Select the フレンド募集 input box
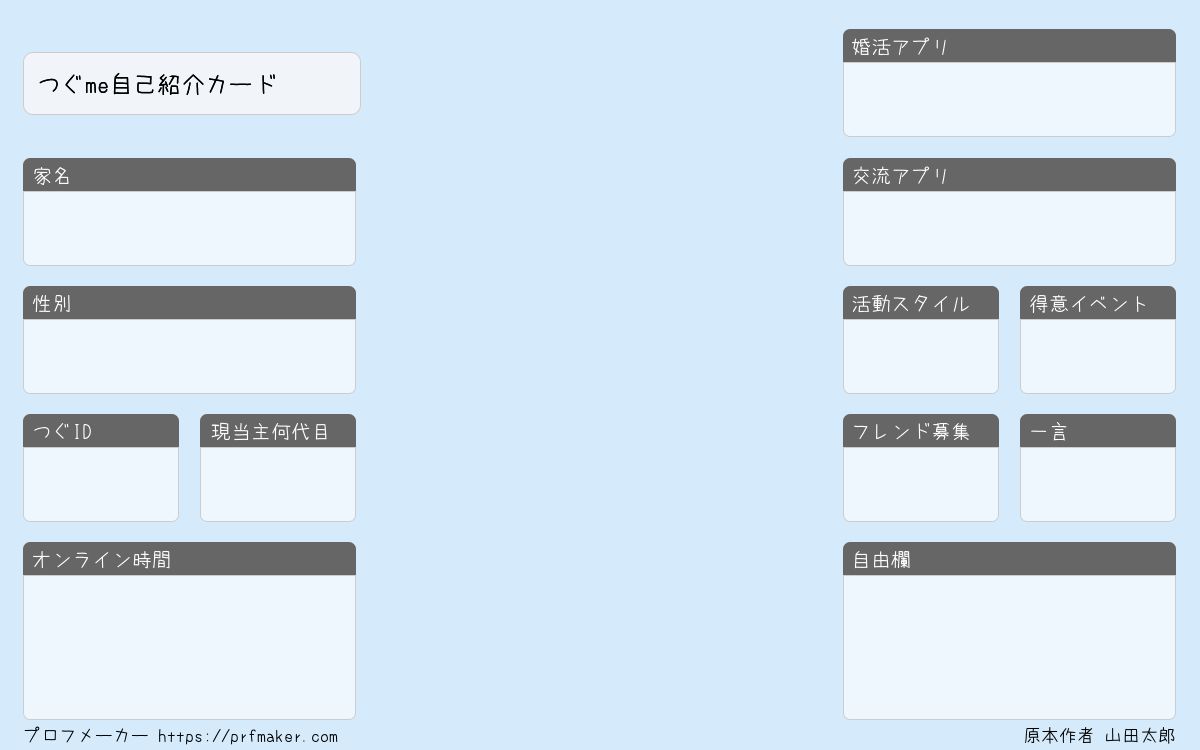Viewport: 1200px width, 750px height. pyautogui.click(x=921, y=484)
